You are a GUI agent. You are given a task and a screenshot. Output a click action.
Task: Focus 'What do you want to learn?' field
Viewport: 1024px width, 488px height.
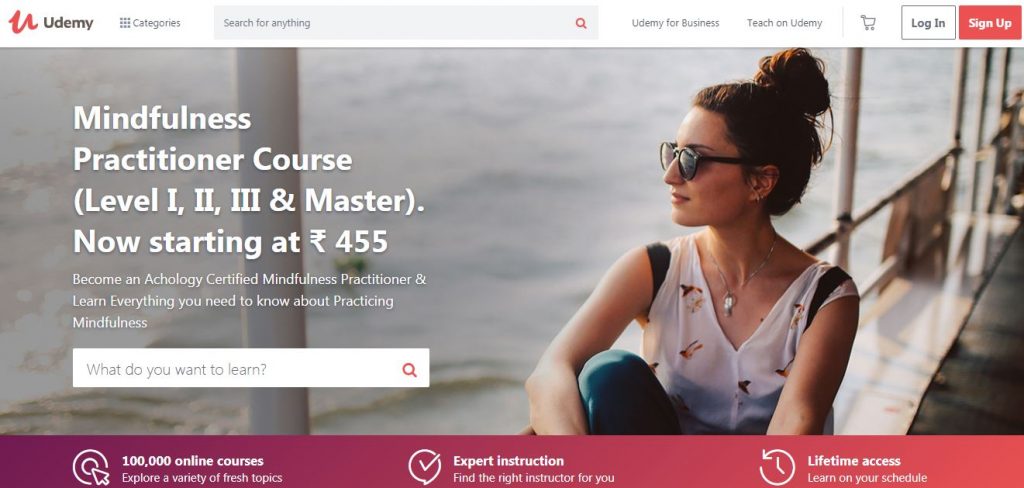(251, 368)
